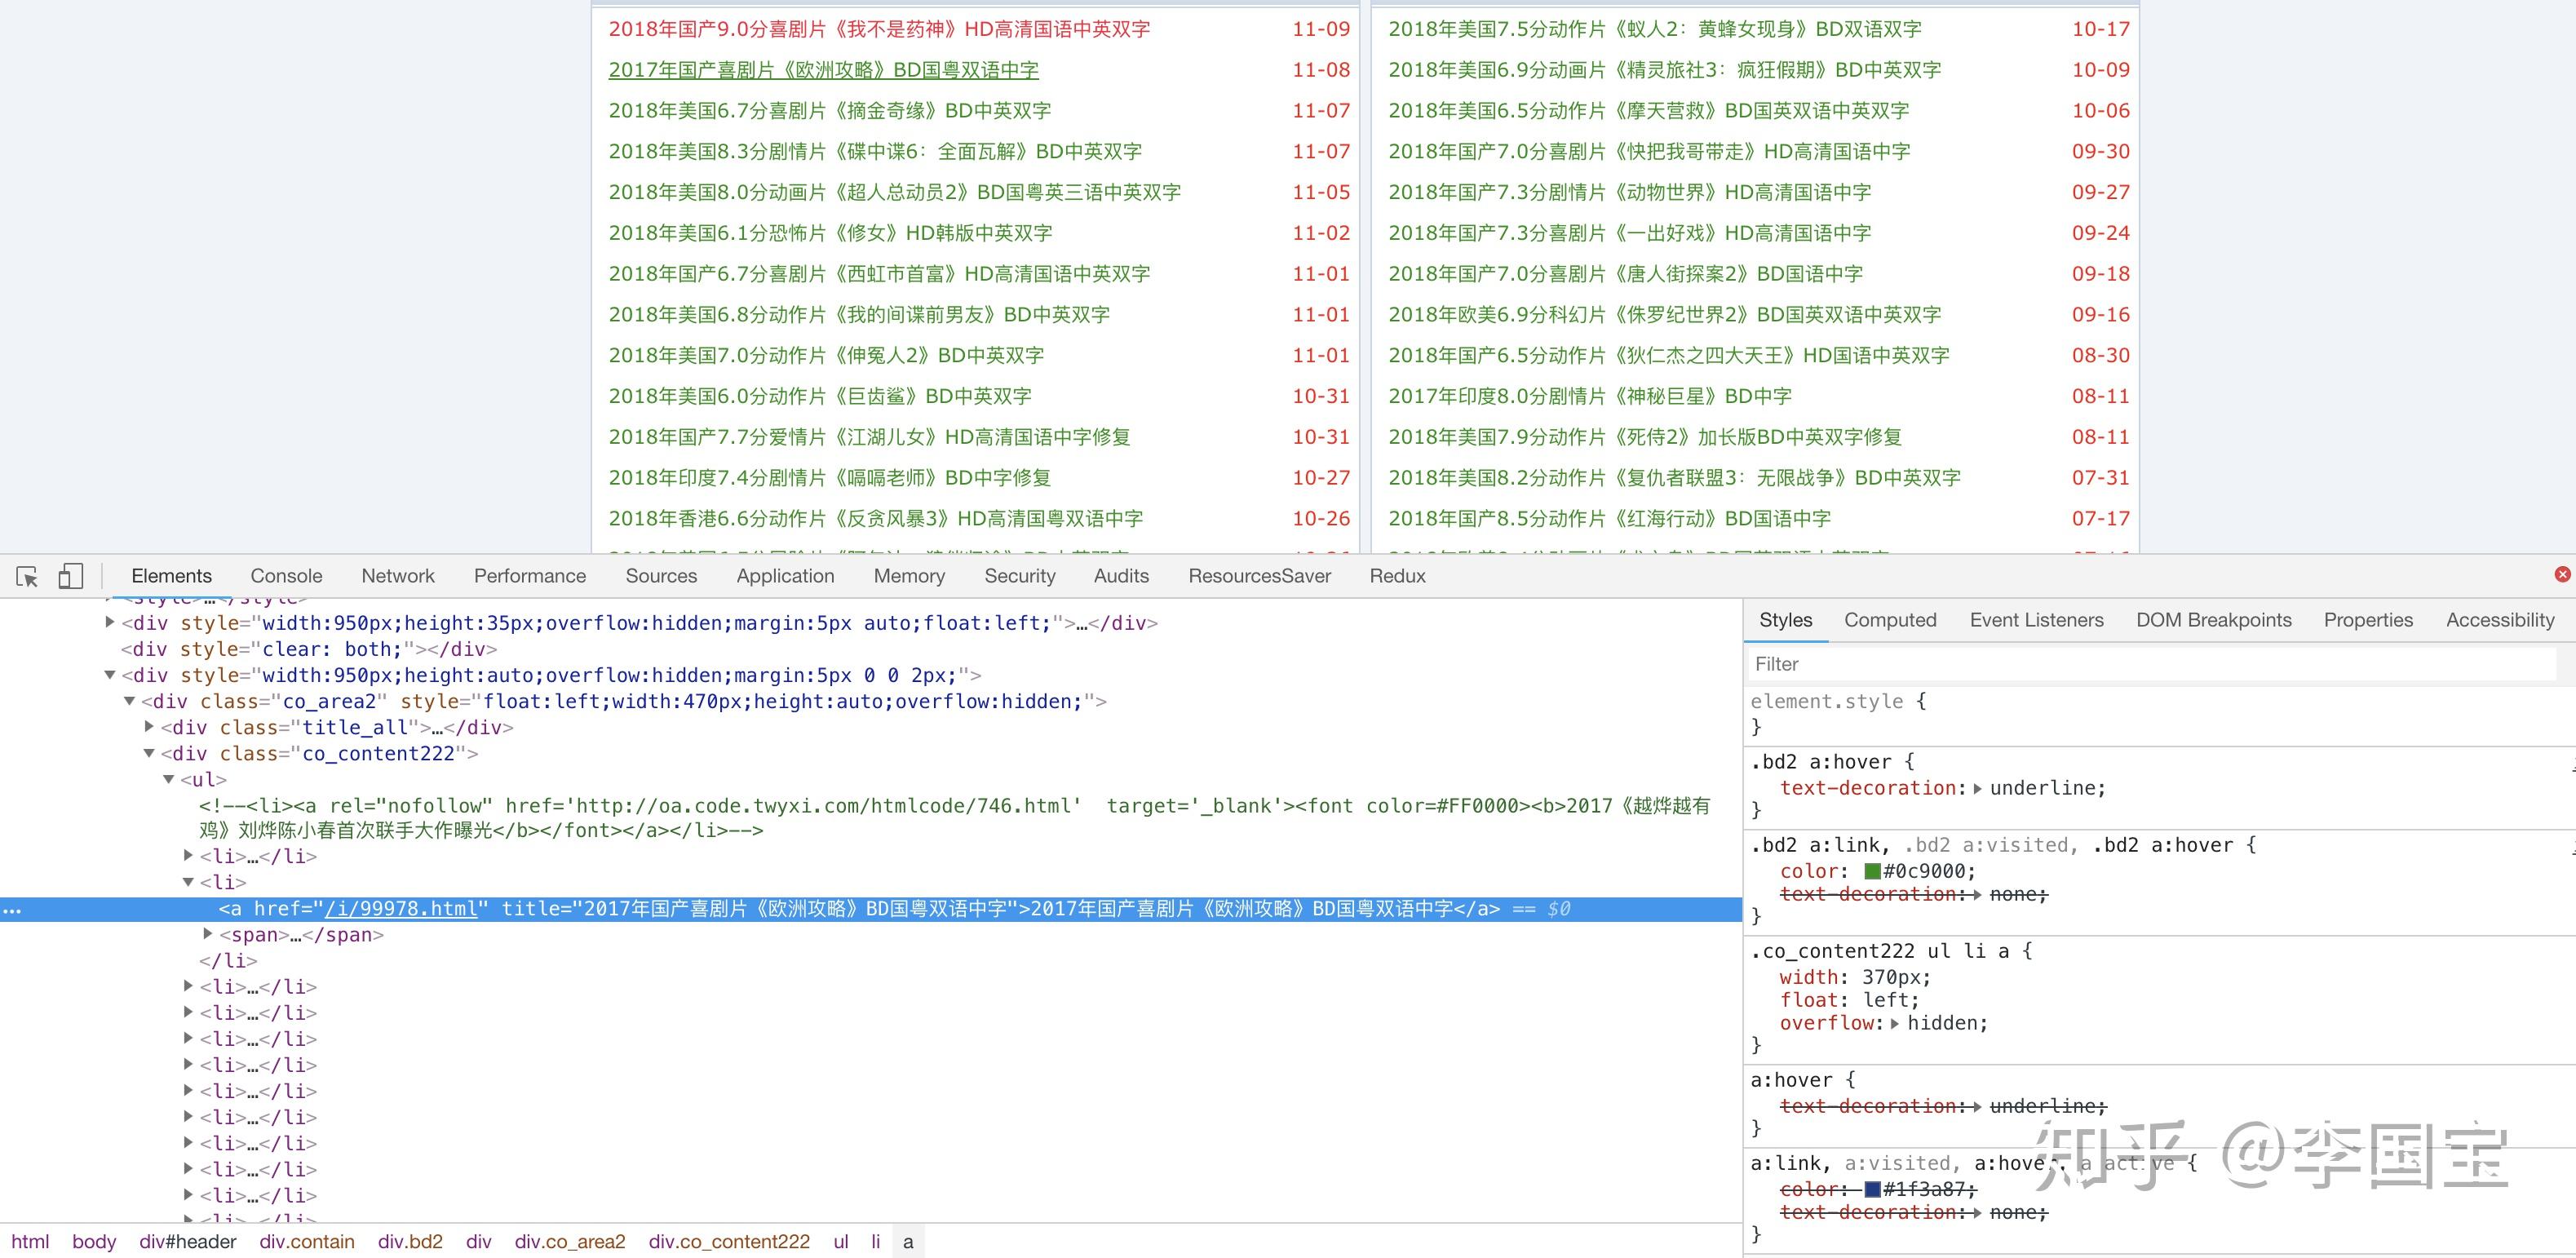The height and width of the screenshot is (1258, 2576).
Task: Select html in the breadcrumb bar
Action: tap(30, 1241)
